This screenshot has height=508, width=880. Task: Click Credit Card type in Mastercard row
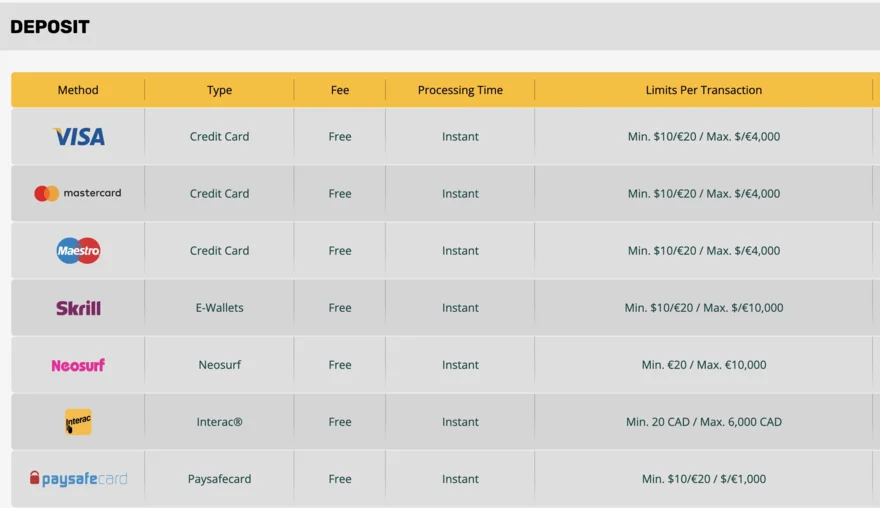click(x=219, y=194)
